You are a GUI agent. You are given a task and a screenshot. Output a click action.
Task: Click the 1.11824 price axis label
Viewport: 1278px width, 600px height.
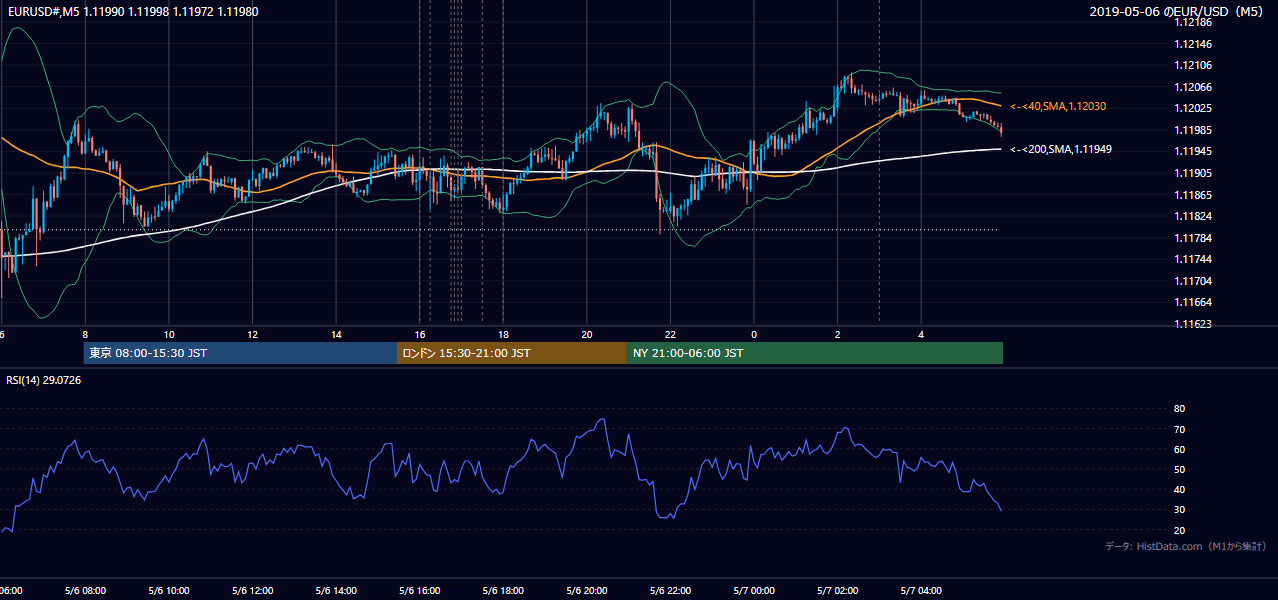point(1193,216)
